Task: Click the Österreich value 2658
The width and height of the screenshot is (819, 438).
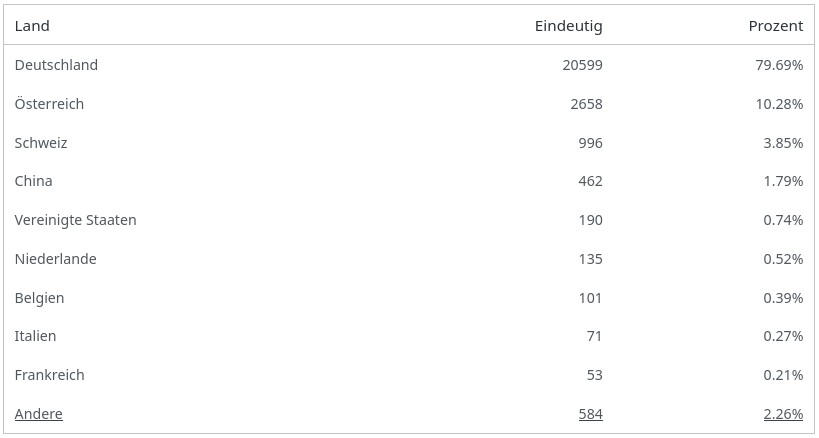Action: (586, 104)
